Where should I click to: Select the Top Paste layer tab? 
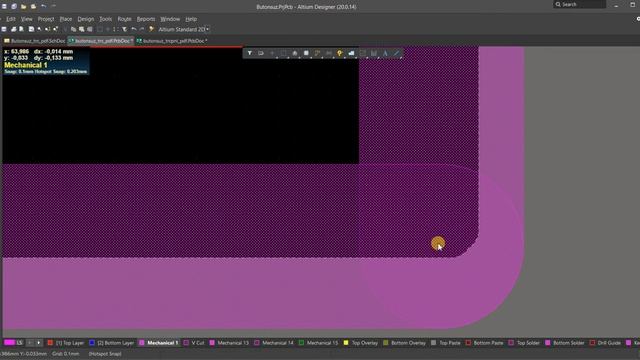pyautogui.click(x=446, y=343)
